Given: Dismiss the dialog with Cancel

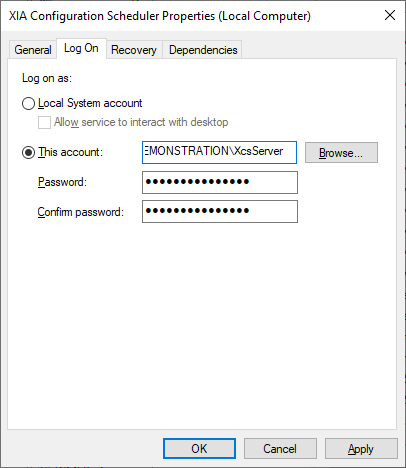Looking at the screenshot, I should 280,449.
